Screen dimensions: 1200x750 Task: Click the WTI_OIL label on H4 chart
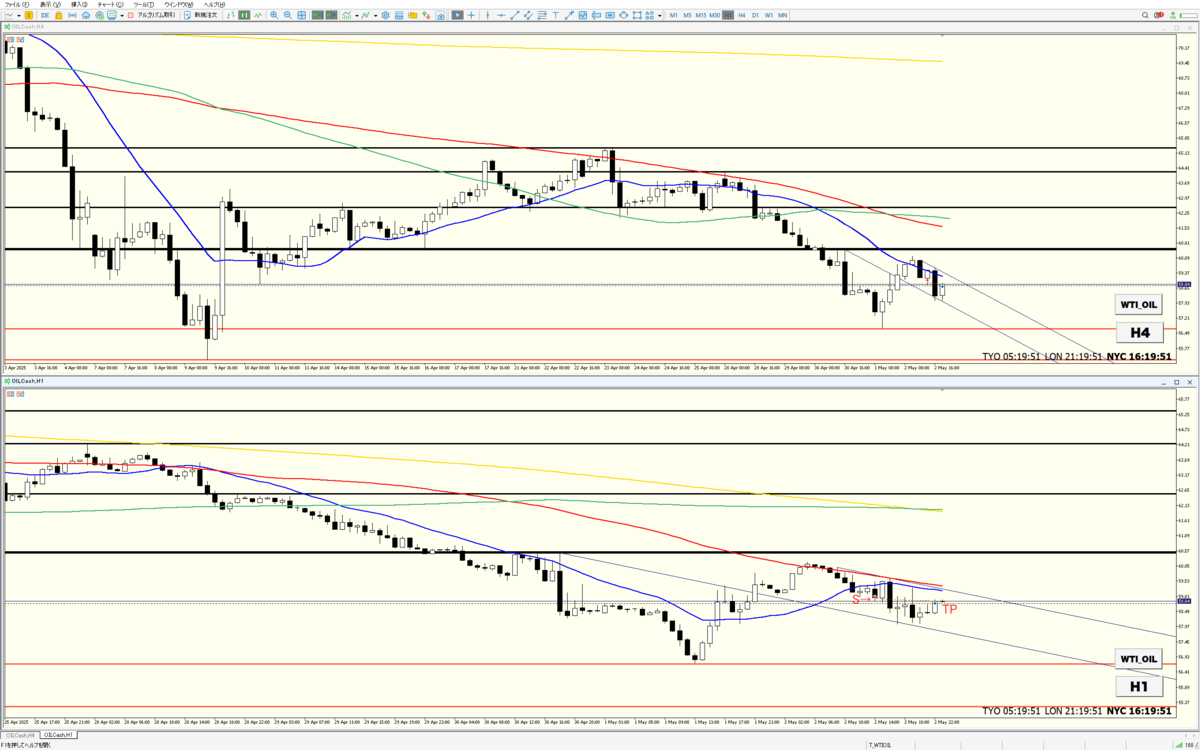[1139, 304]
